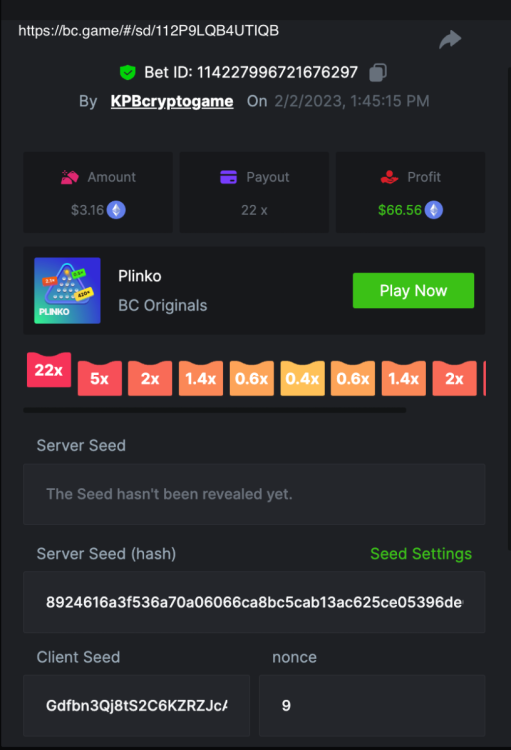The width and height of the screenshot is (511, 750).
Task: Open KPBcryptogame user profile link
Action: pyautogui.click(x=172, y=101)
